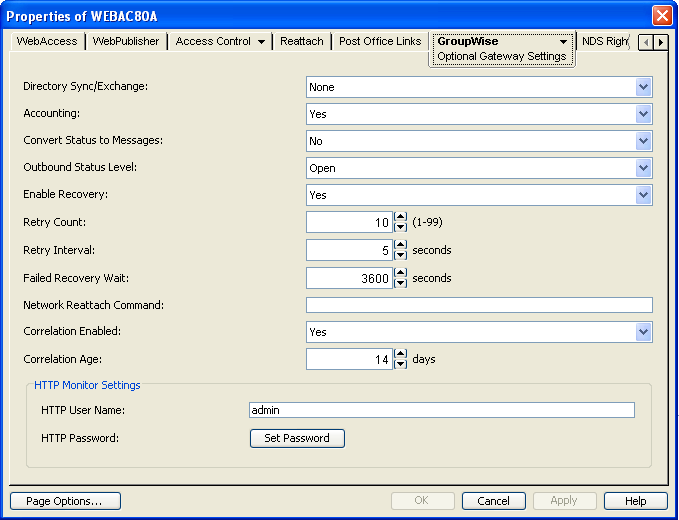This screenshot has width=679, height=520.
Task: Click the Set Password button
Action: tap(297, 438)
